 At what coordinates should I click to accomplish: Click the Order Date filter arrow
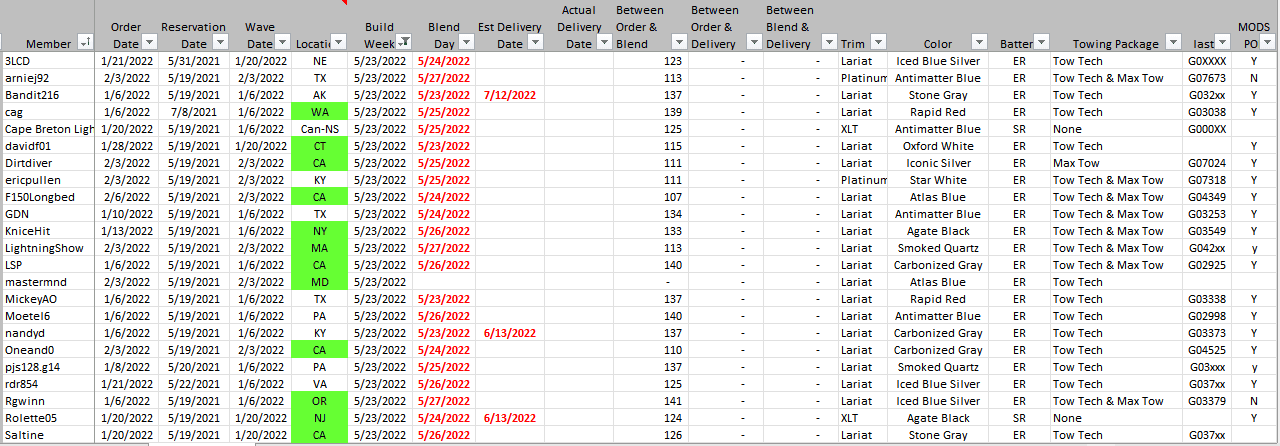[x=149, y=42]
